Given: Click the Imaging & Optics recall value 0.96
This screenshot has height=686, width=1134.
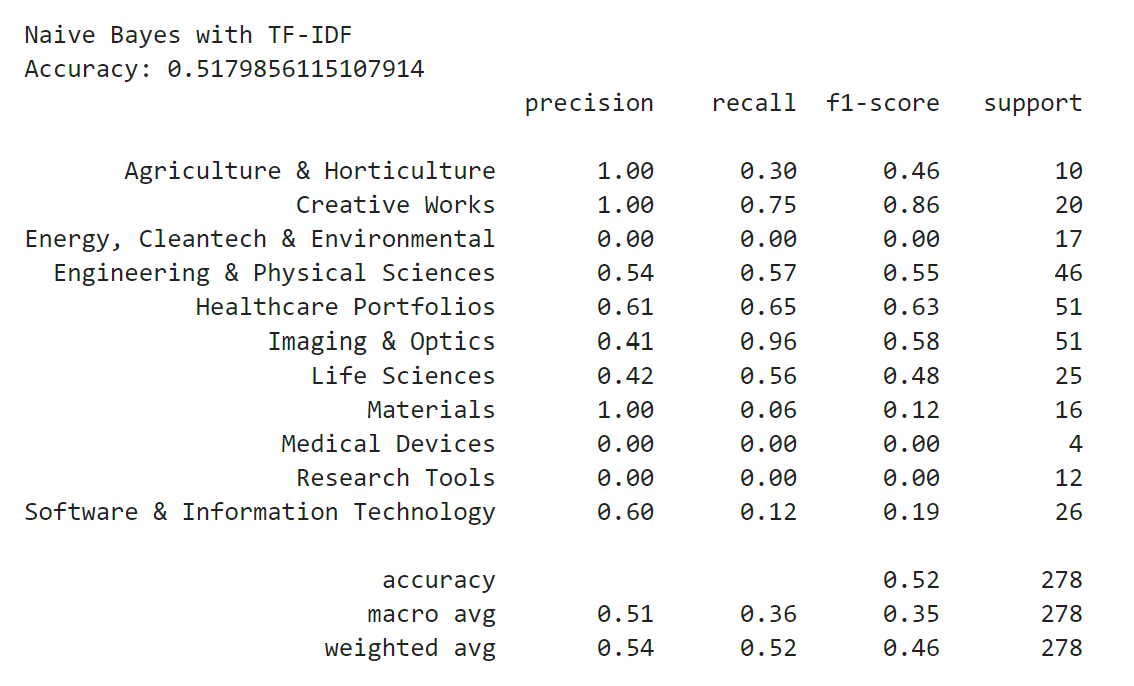Looking at the screenshot, I should [768, 342].
